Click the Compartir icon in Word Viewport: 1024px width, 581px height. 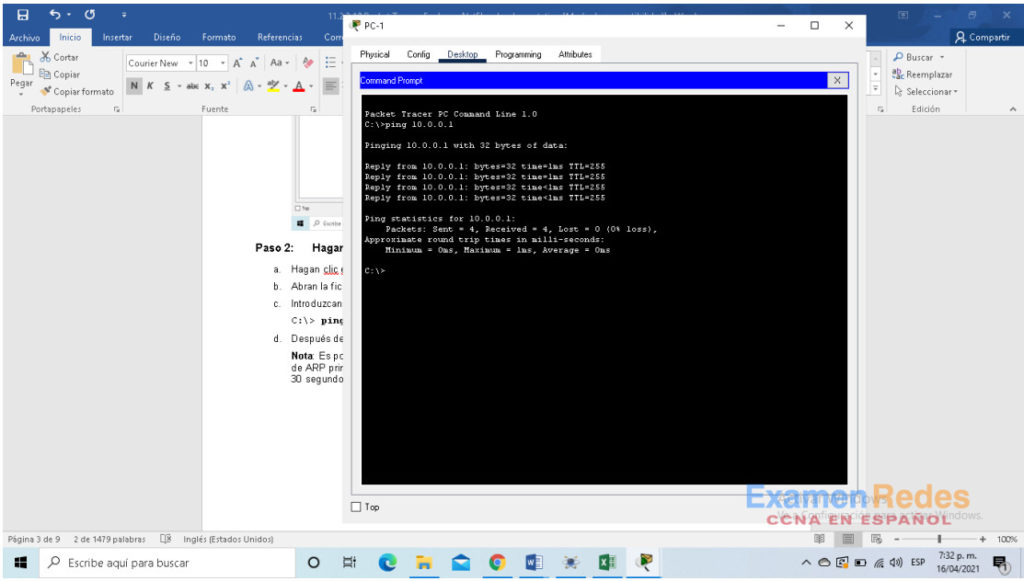(982, 35)
